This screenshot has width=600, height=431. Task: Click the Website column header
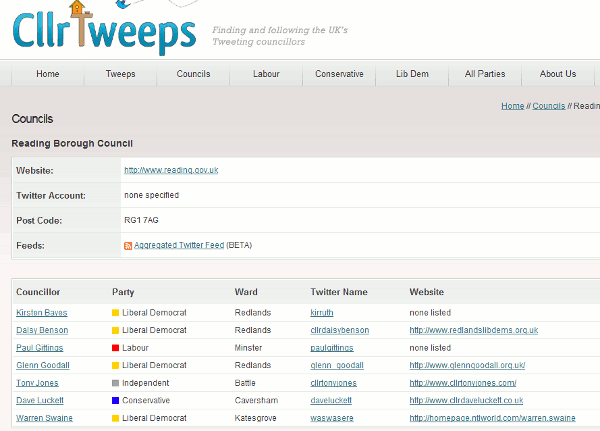point(427,292)
